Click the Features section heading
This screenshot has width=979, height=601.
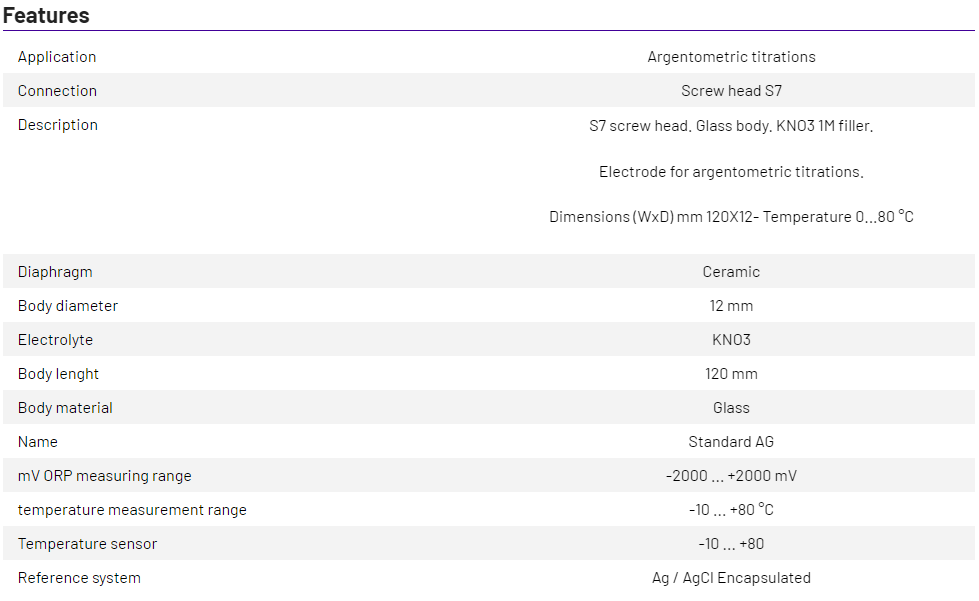[x=46, y=15]
